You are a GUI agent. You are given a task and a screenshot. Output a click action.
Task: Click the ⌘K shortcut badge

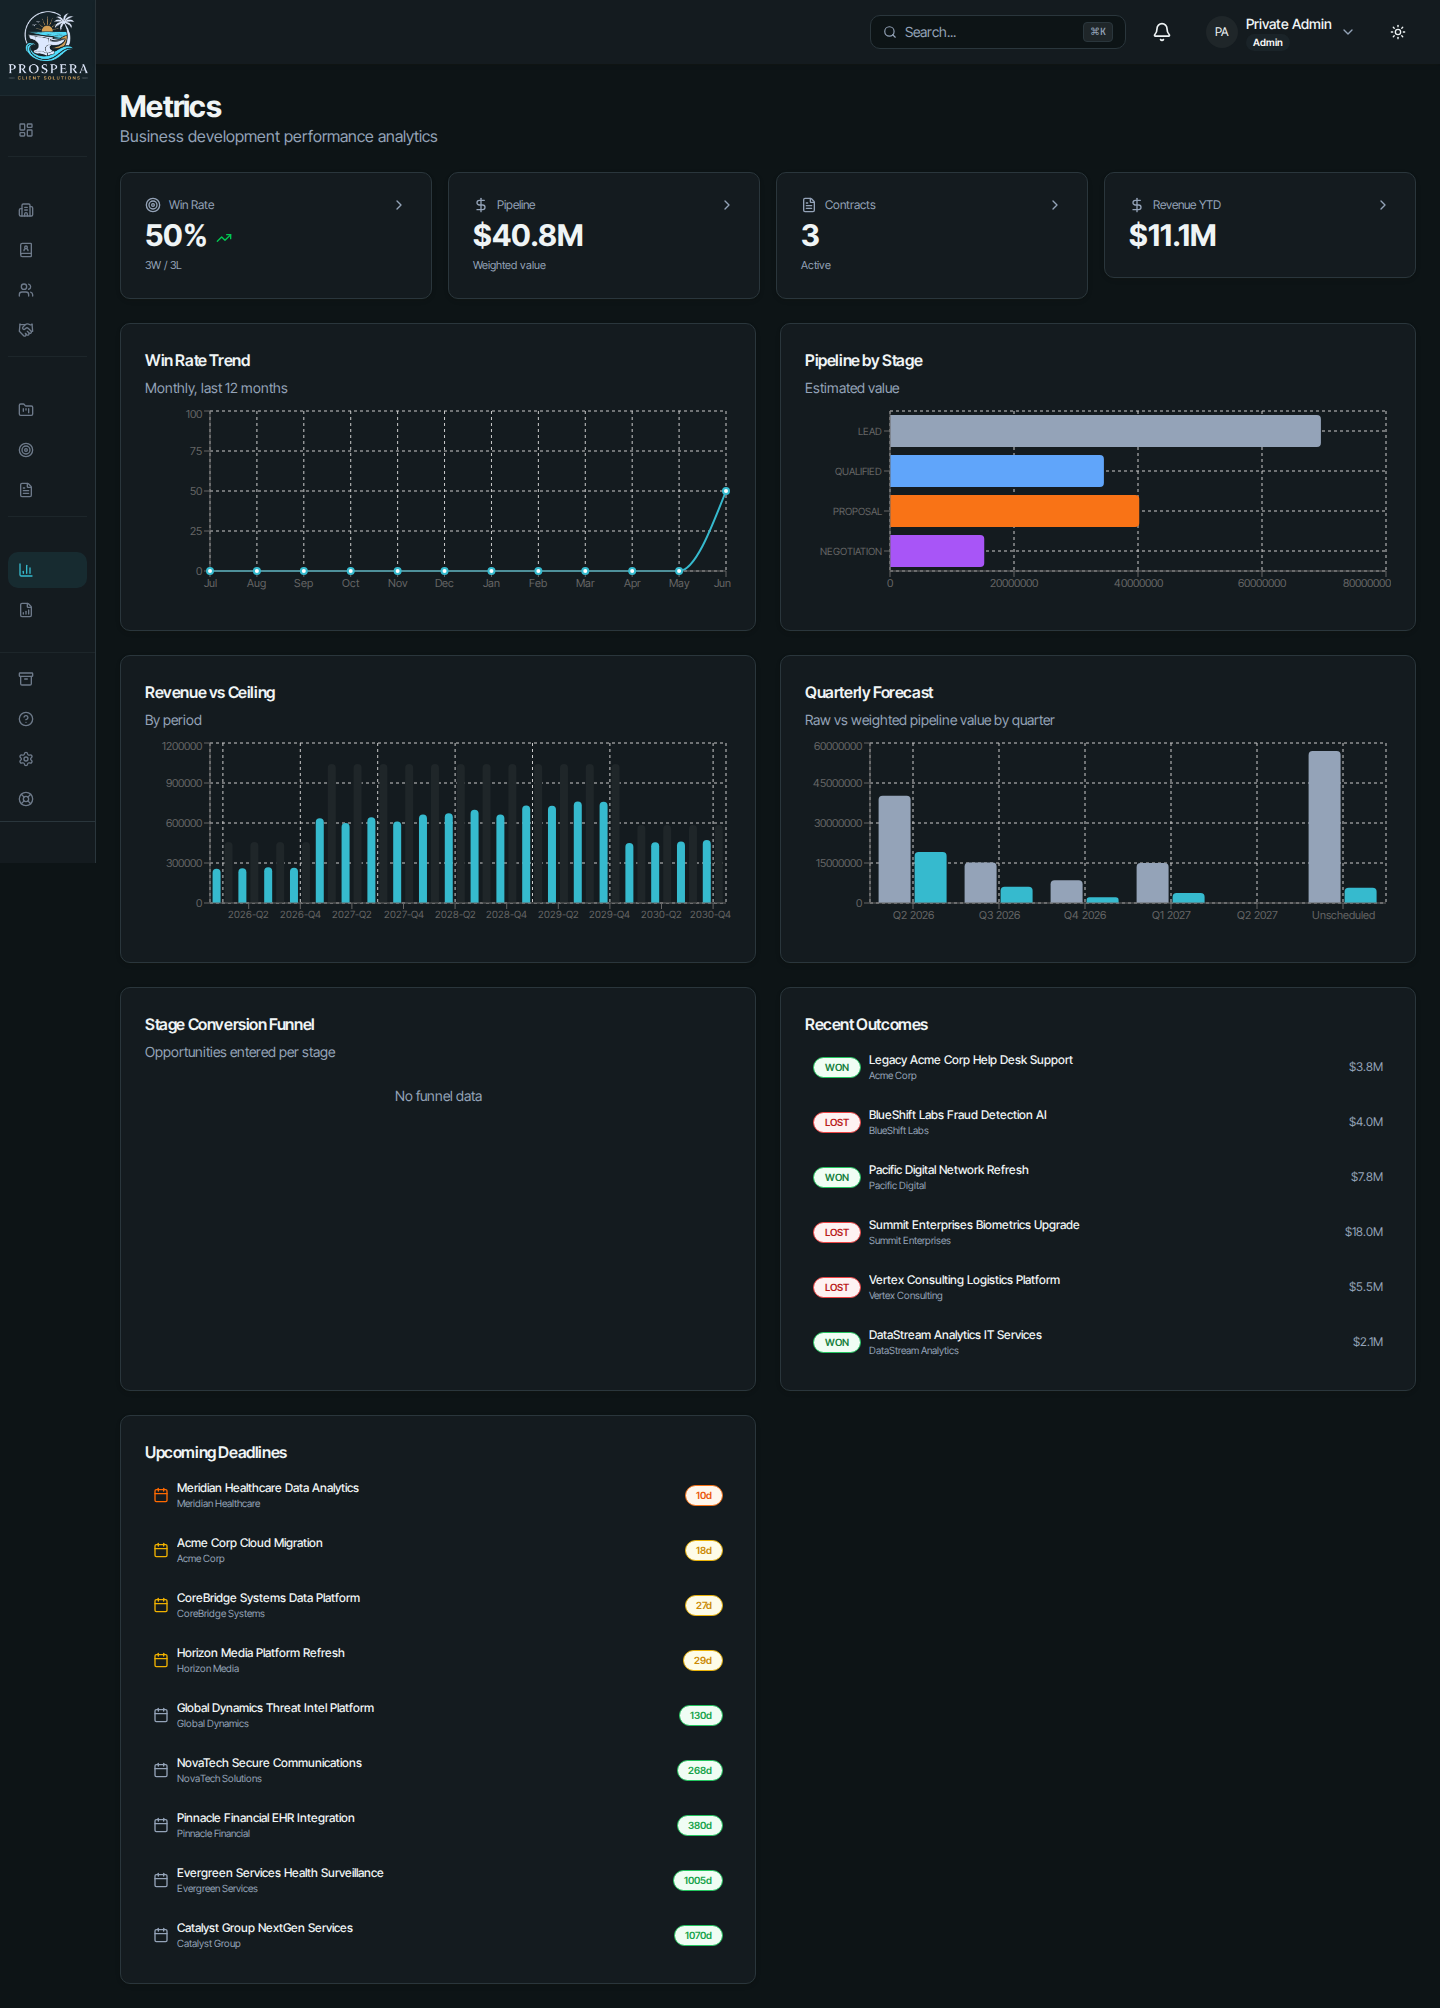click(x=1098, y=32)
